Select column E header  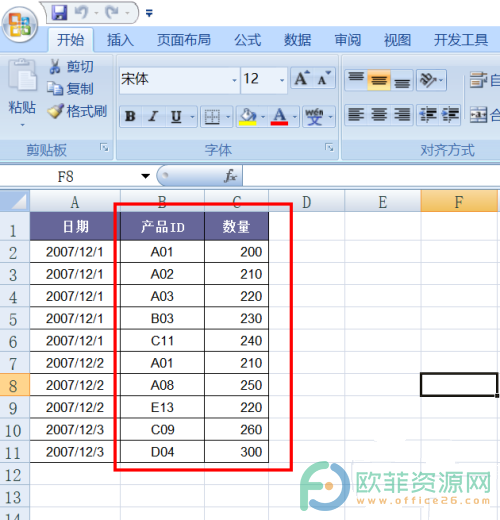click(383, 201)
